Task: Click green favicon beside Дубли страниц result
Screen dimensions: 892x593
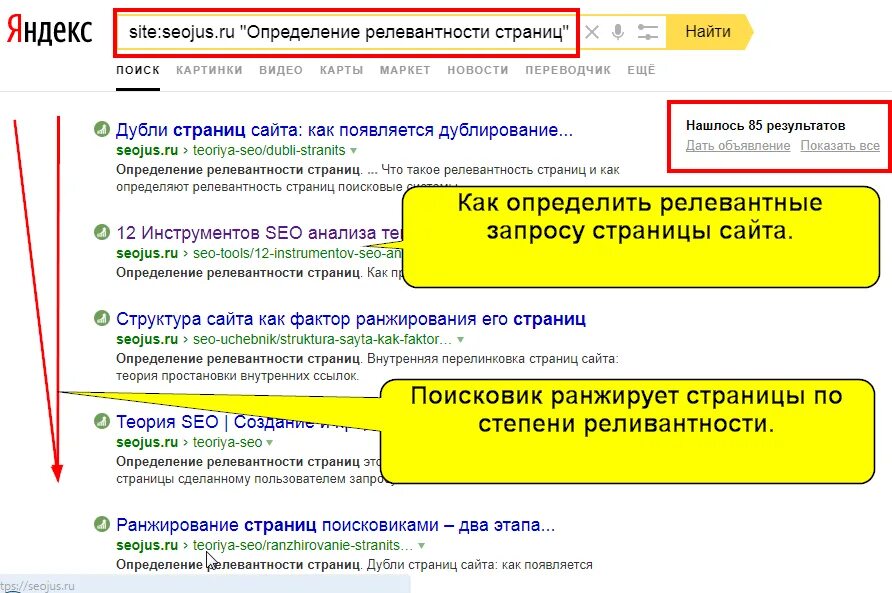Action: click(101, 129)
